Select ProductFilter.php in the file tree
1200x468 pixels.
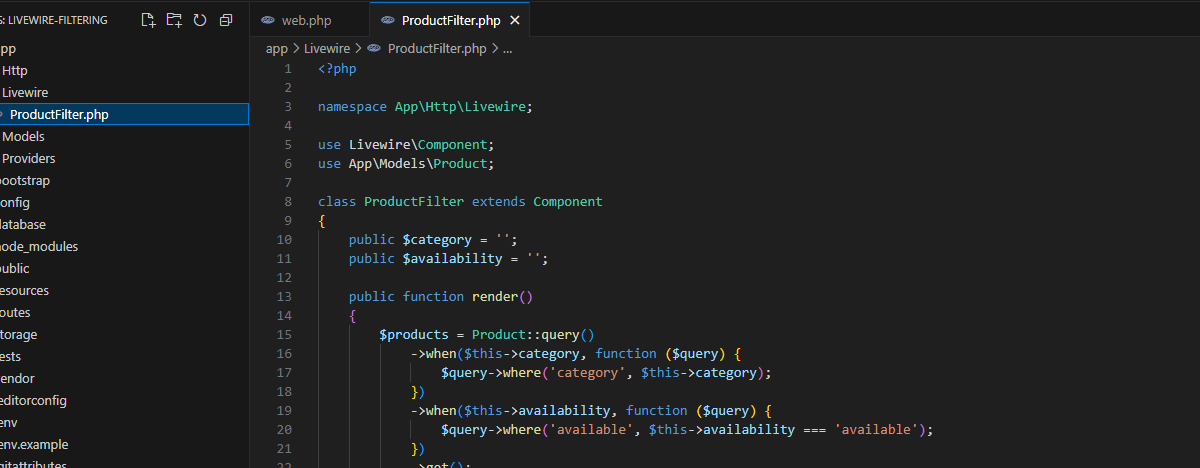coord(124,114)
